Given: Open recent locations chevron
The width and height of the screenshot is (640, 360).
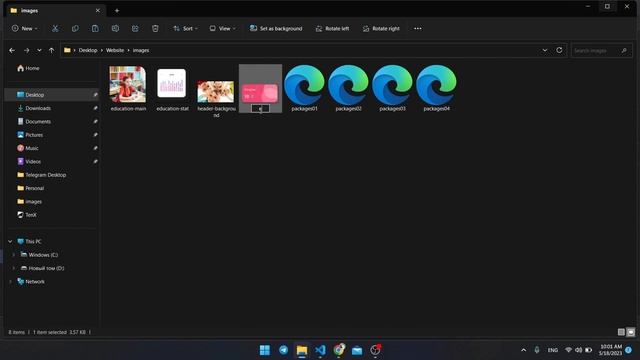Looking at the screenshot, I should click(39, 50).
